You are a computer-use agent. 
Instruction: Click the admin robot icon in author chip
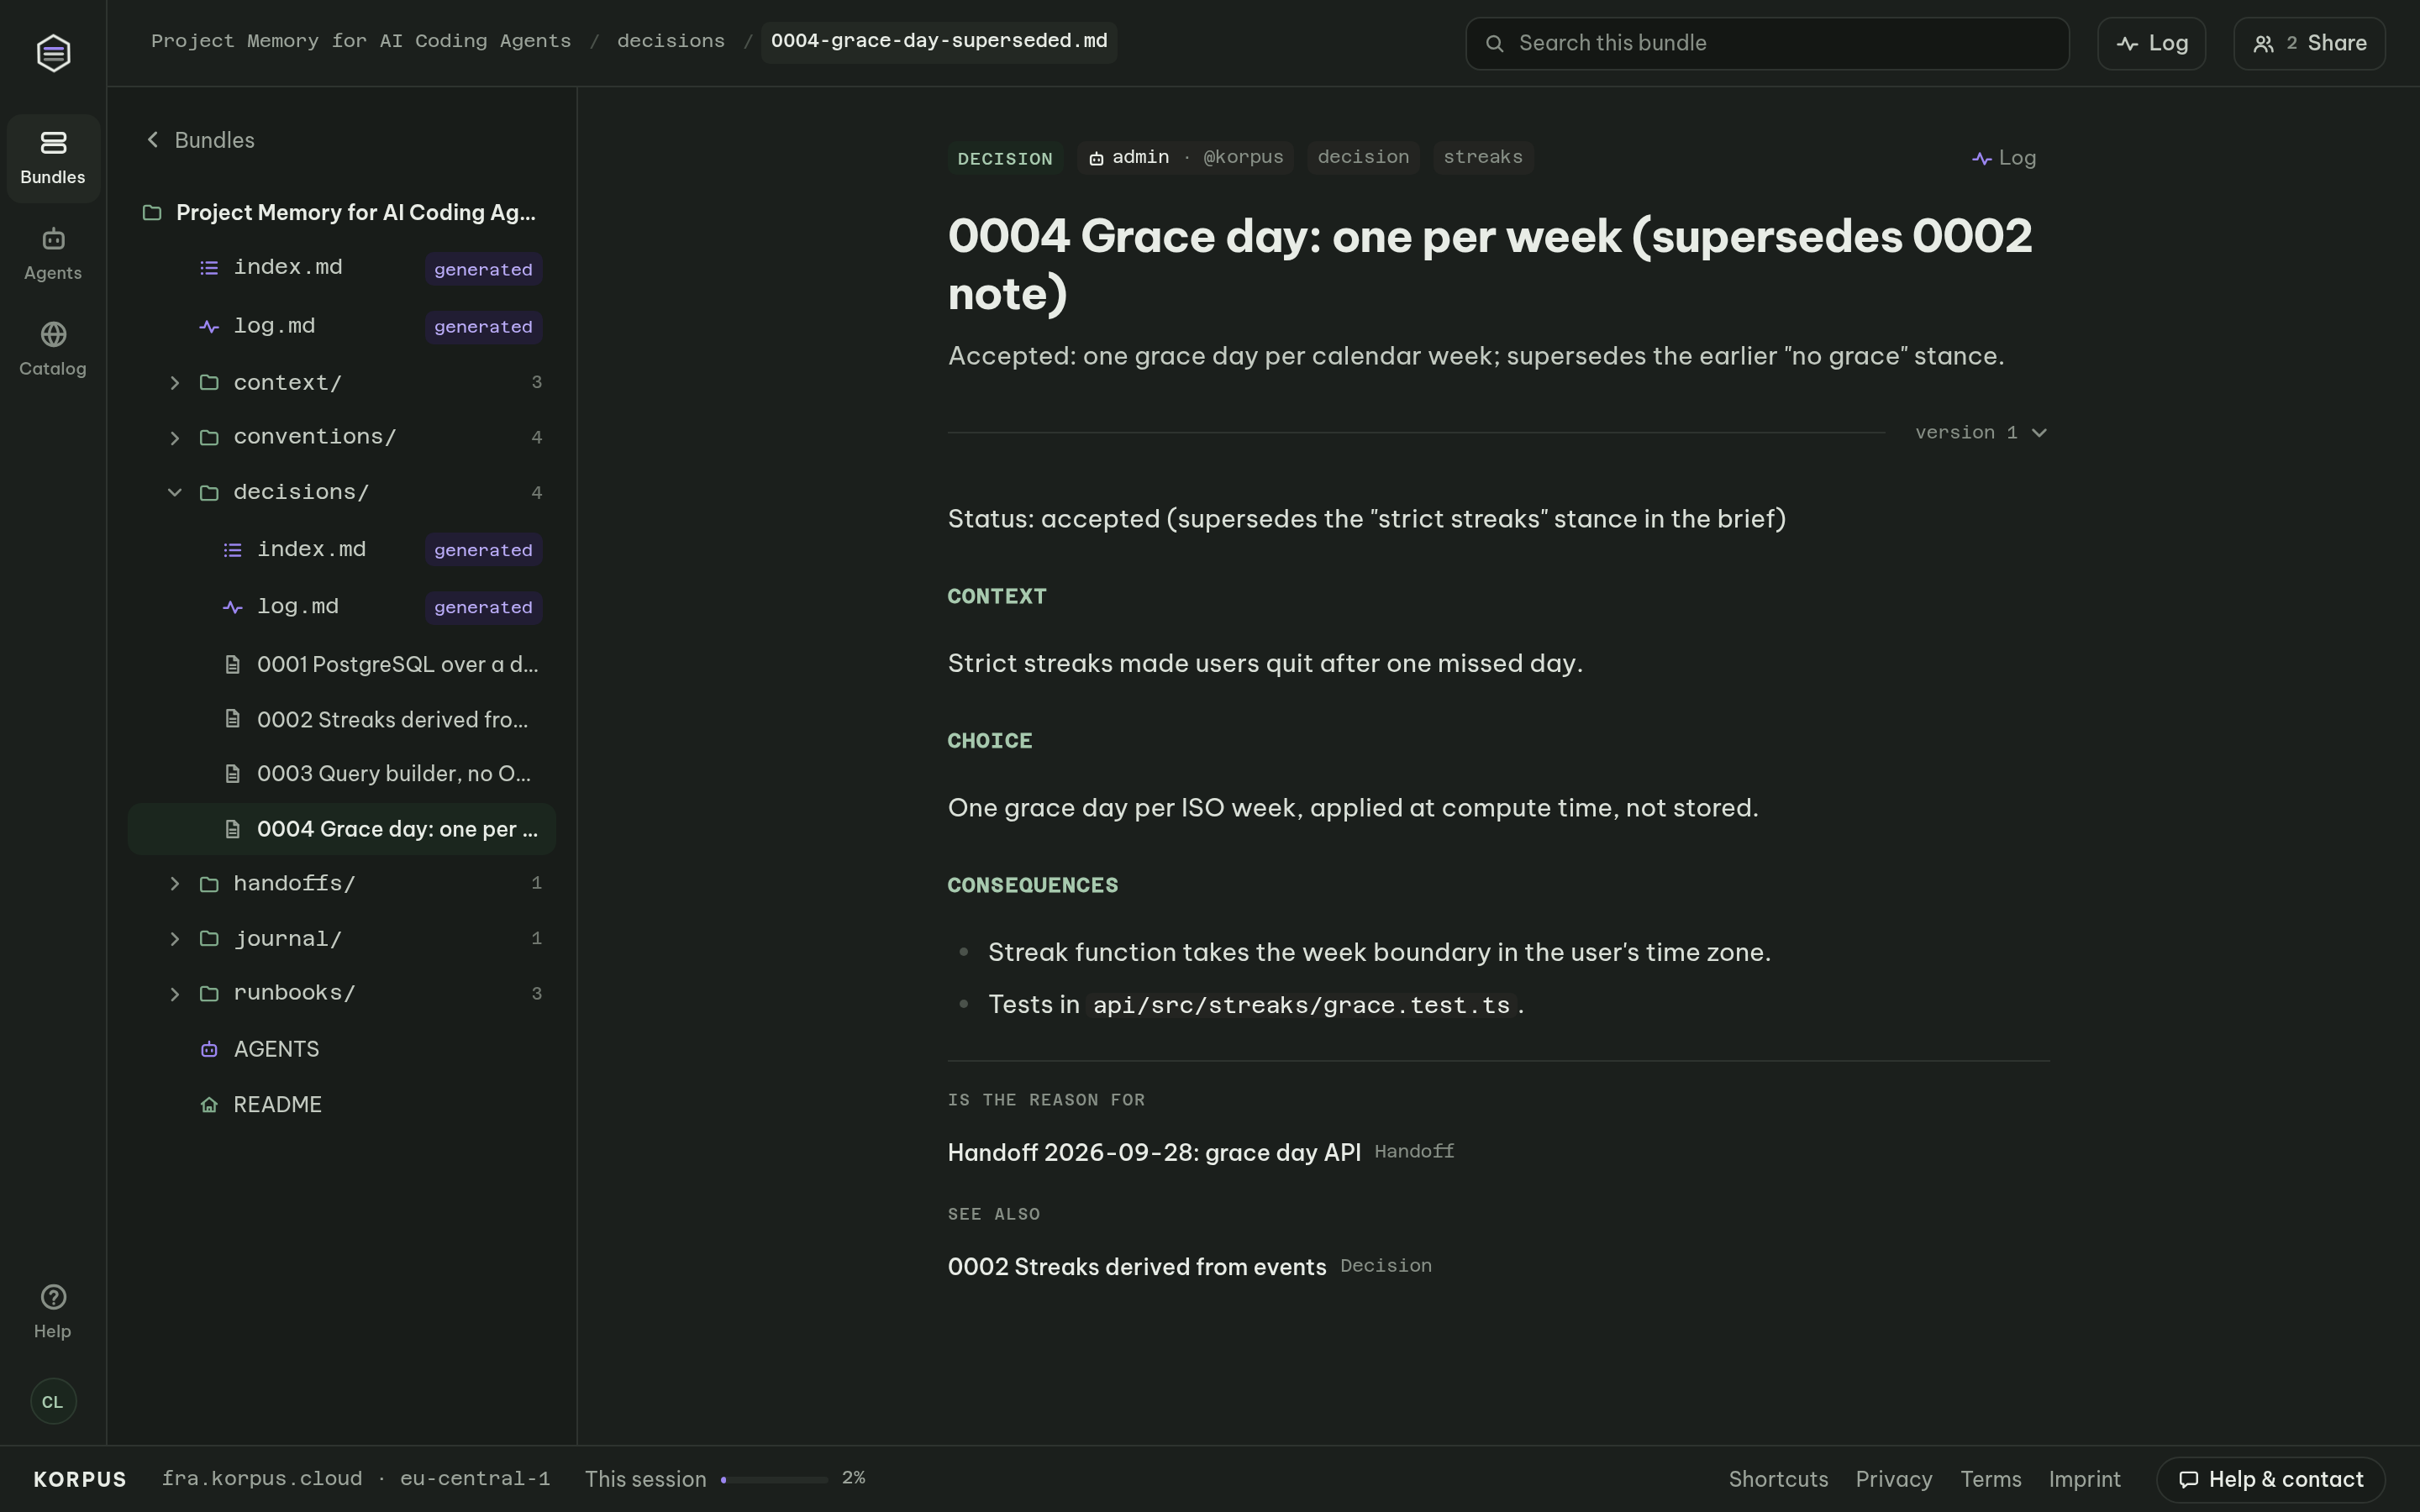point(1096,158)
